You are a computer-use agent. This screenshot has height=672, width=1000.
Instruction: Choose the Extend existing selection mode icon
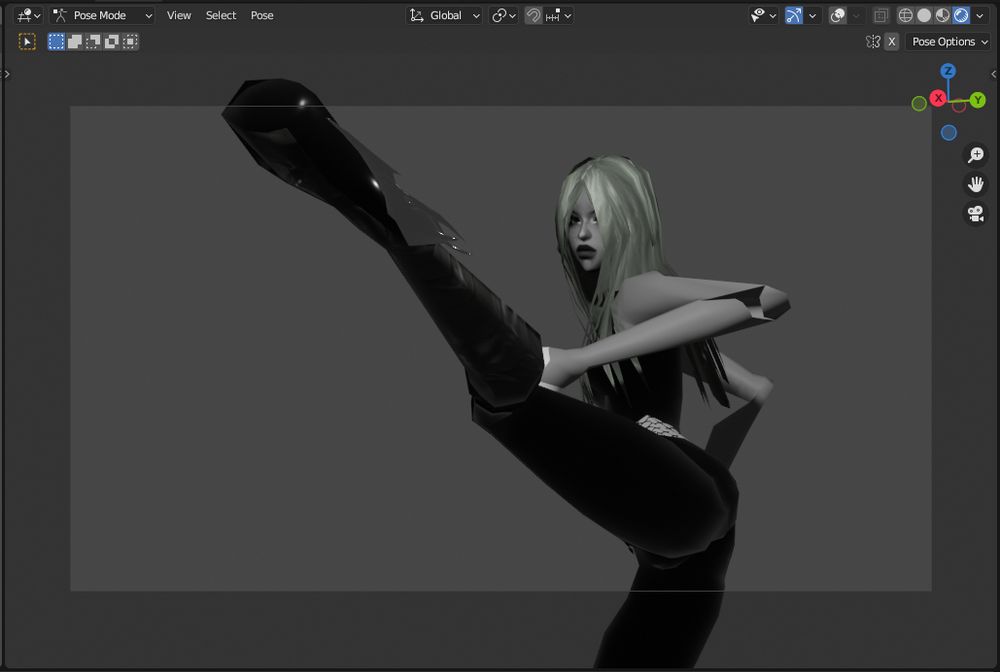(75, 42)
